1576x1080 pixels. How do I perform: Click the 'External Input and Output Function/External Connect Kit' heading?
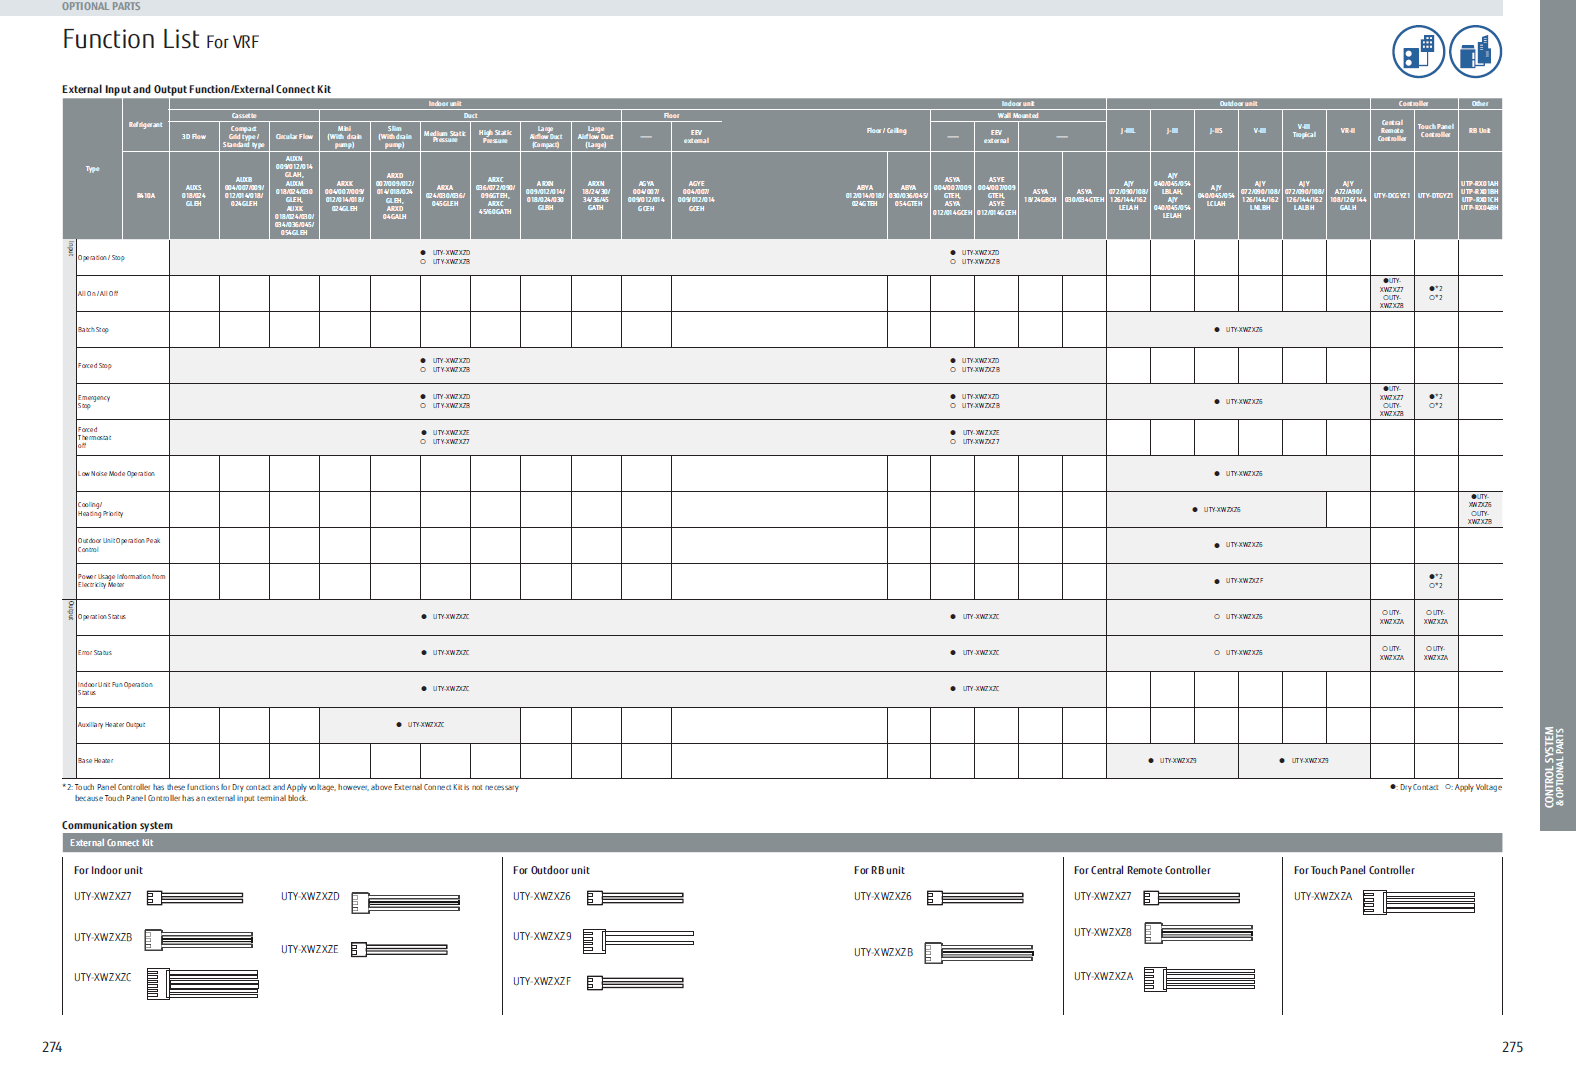(x=196, y=89)
